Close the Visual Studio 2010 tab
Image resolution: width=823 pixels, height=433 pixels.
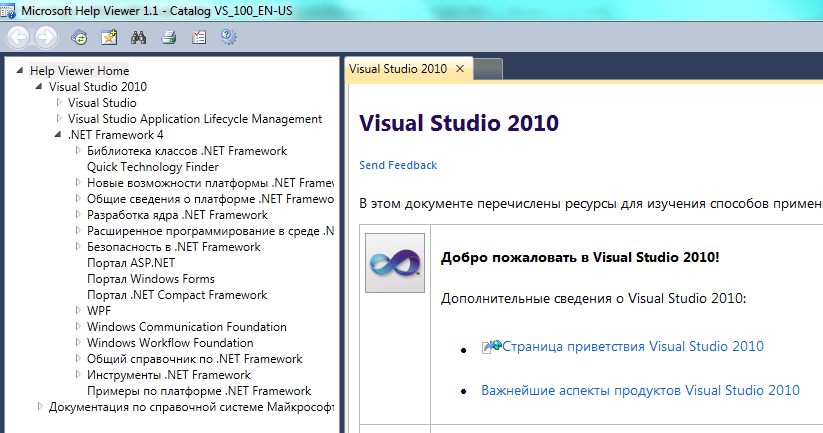pos(460,69)
